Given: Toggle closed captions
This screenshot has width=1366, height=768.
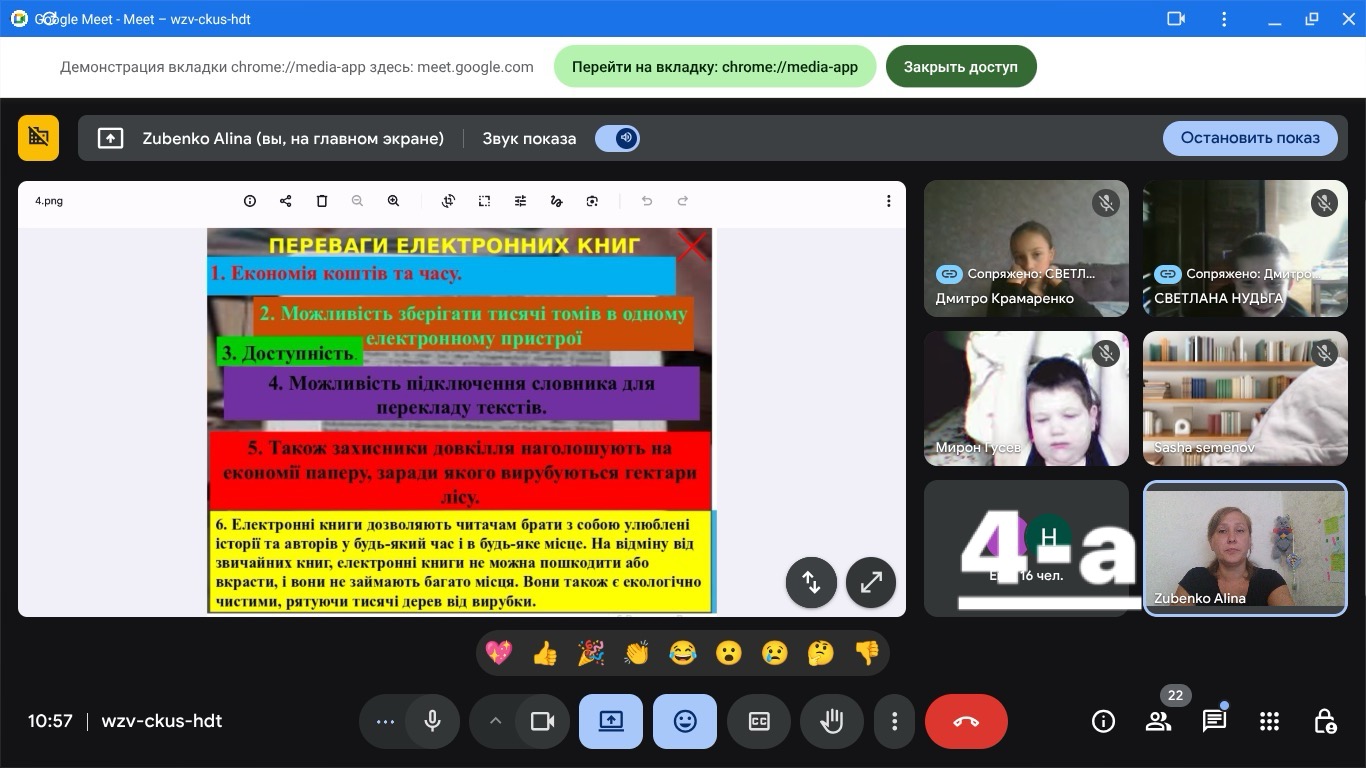Looking at the screenshot, I should 759,721.
